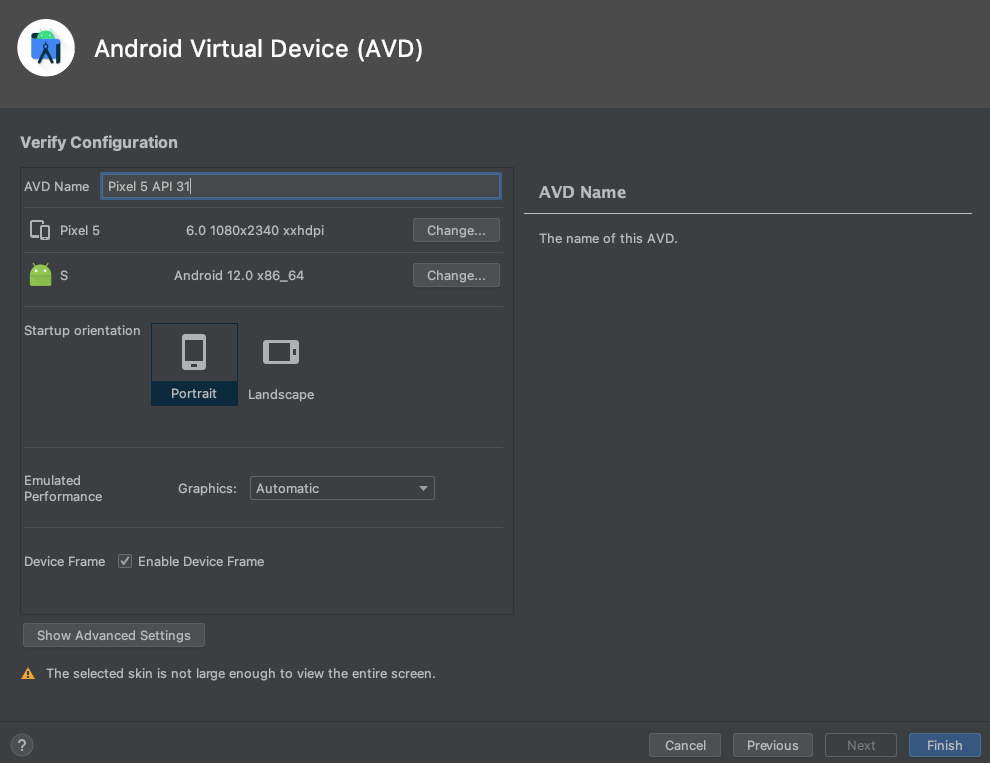Open help via the question mark icon
Image resolution: width=990 pixels, height=763 pixels.
(21, 745)
